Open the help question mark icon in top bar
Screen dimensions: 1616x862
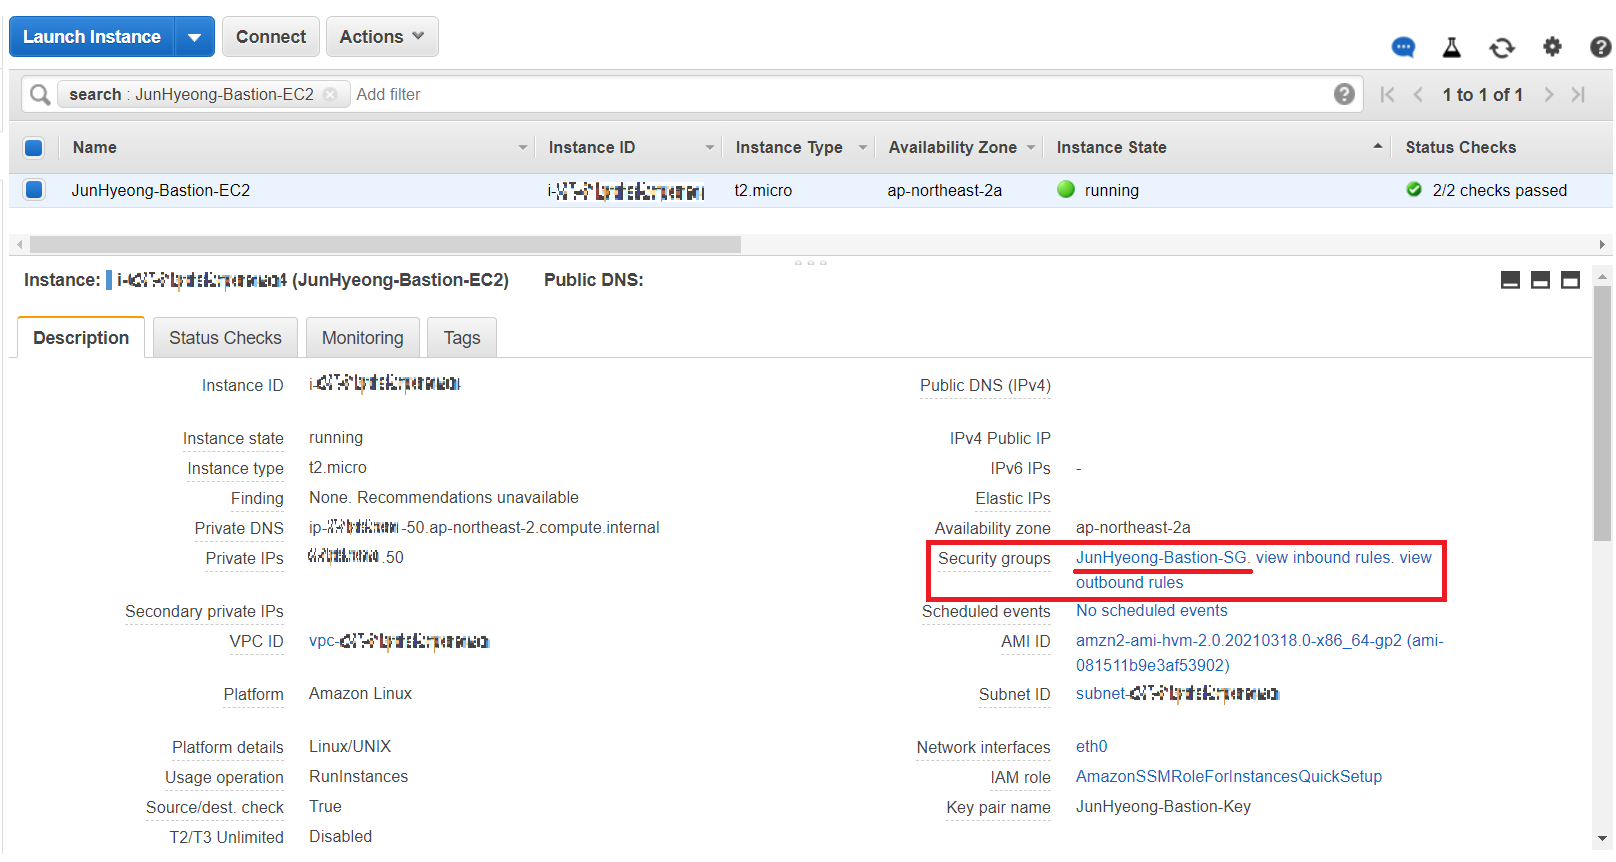(x=1600, y=47)
